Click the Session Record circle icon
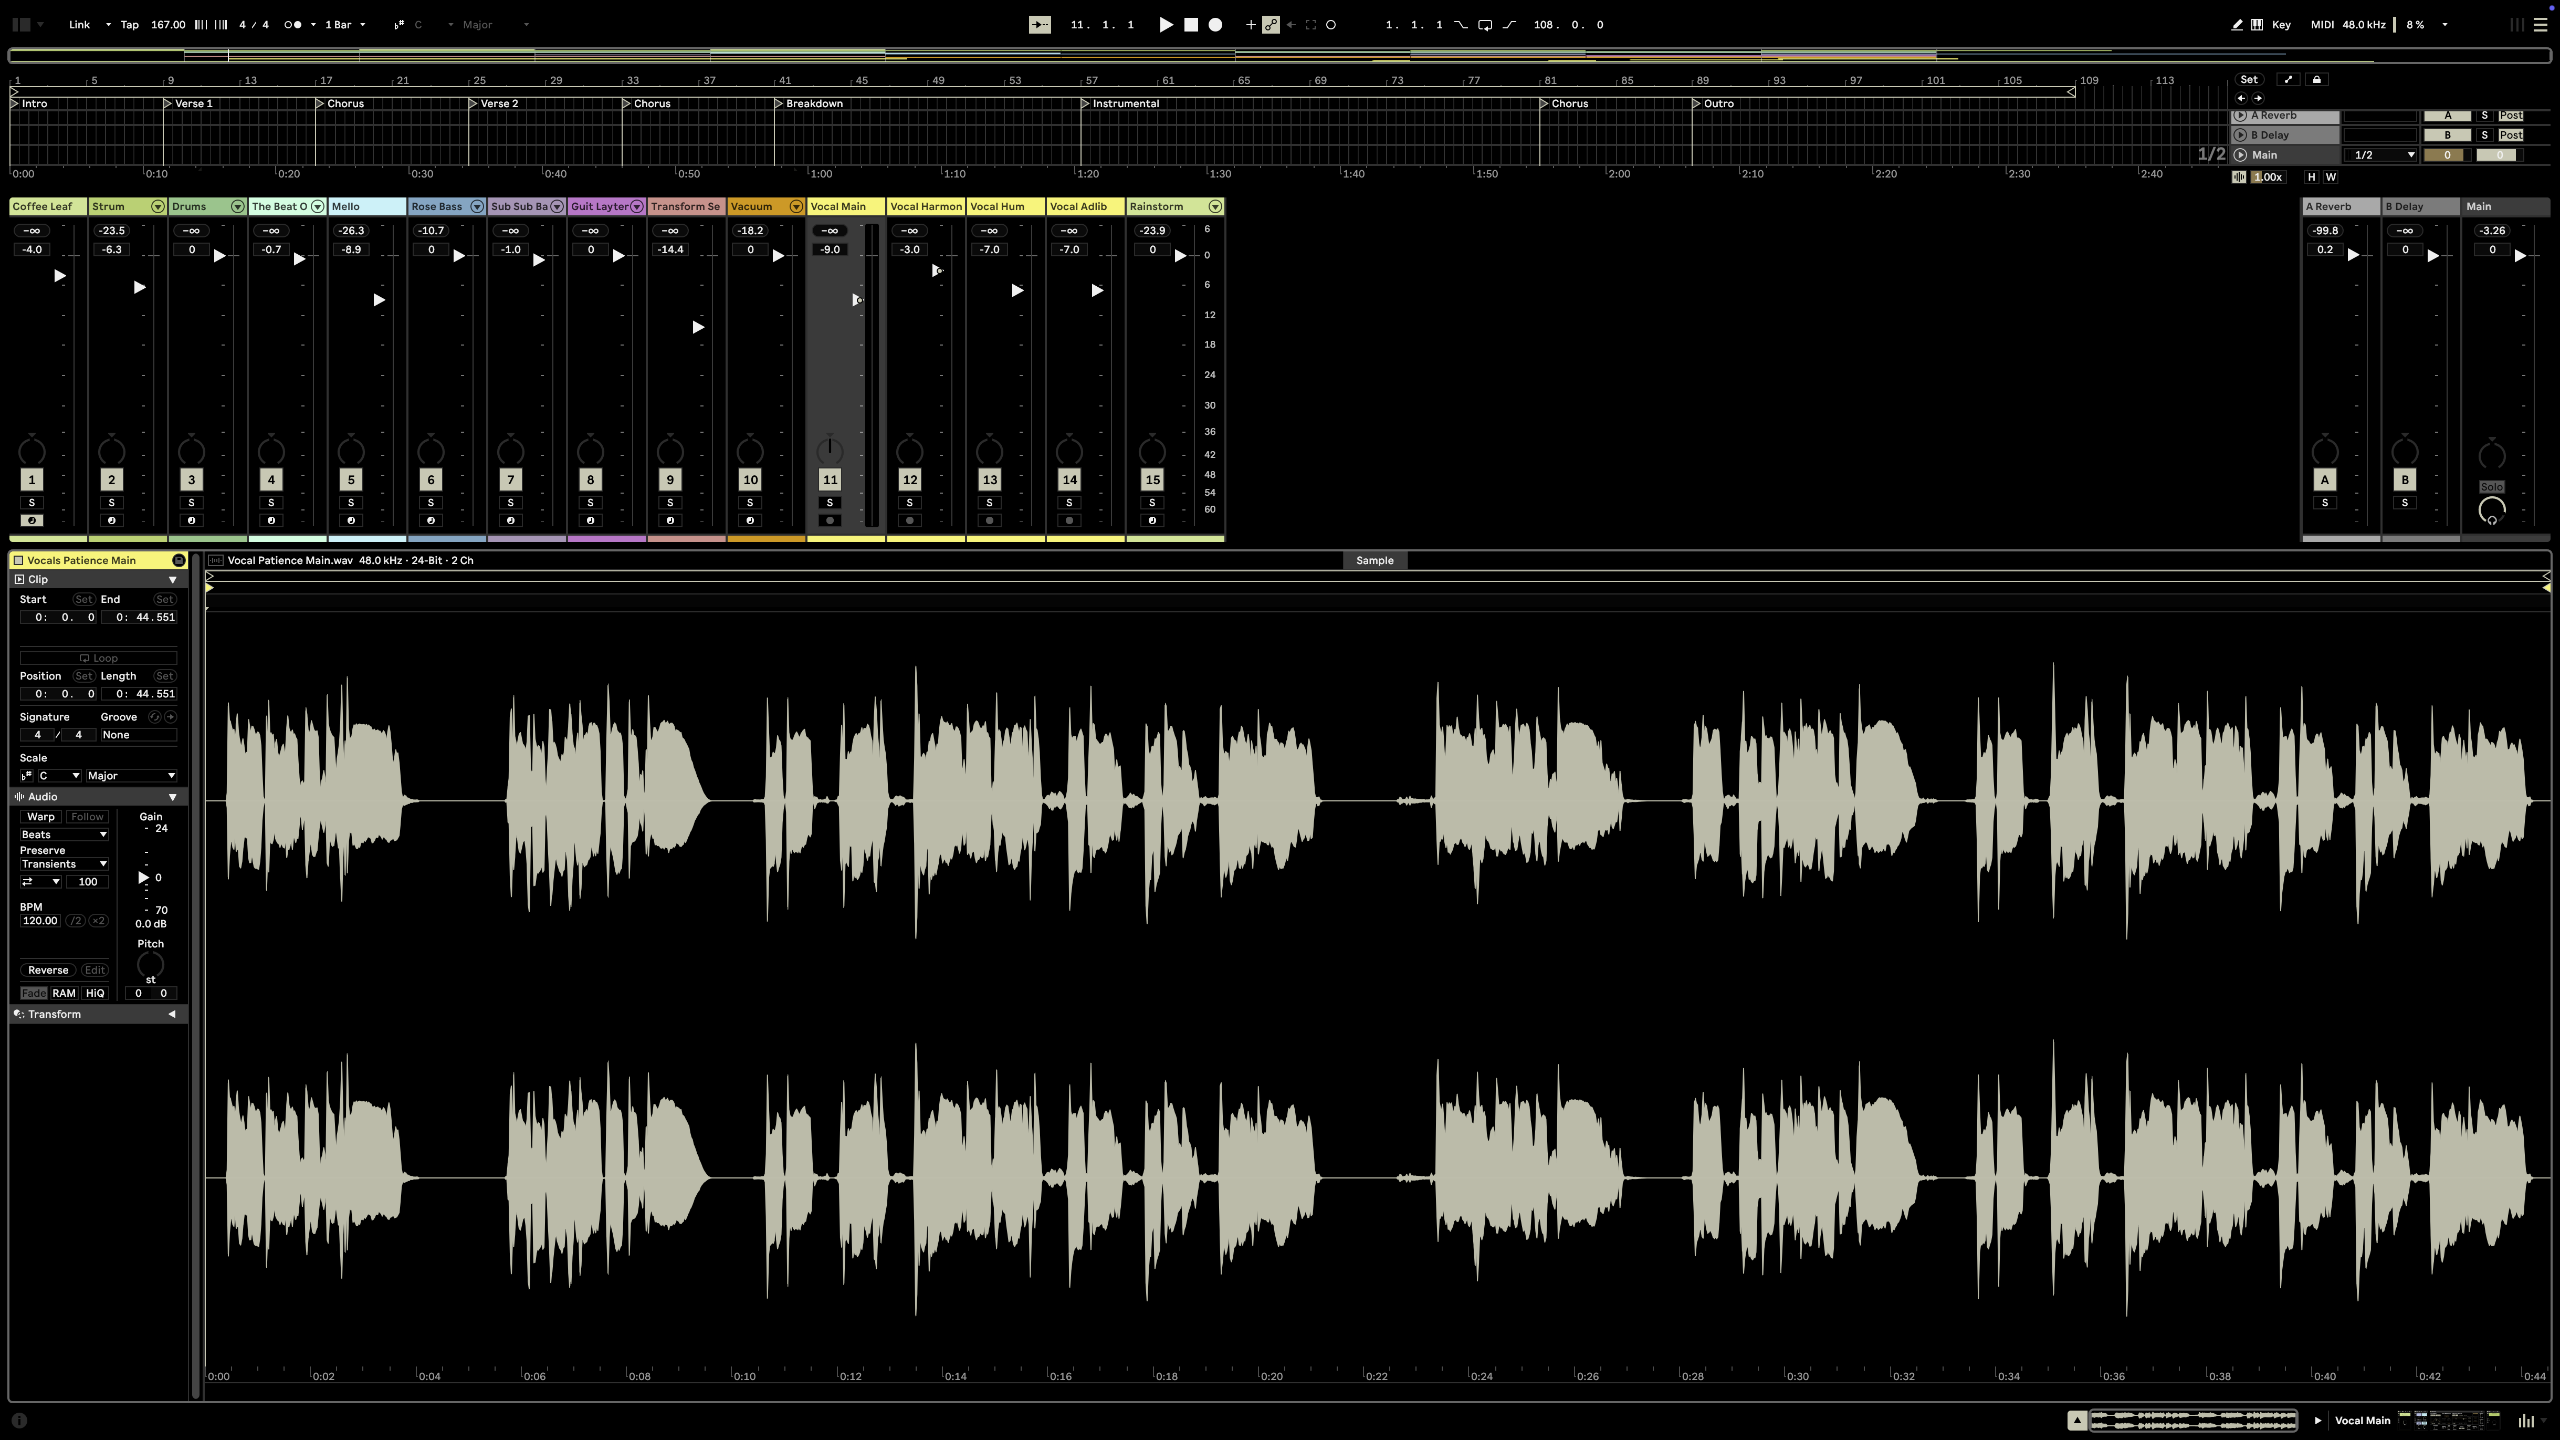Viewport: 2560px width, 1440px height. click(x=1331, y=25)
